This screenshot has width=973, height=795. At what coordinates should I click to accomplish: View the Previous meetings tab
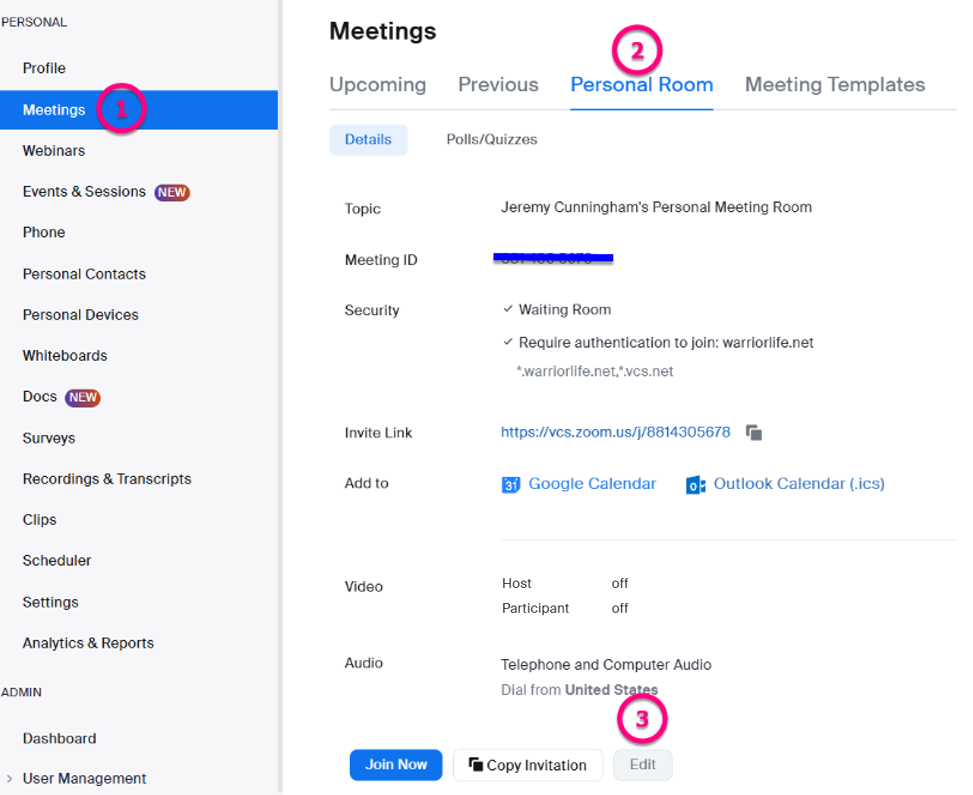pyautogui.click(x=498, y=85)
